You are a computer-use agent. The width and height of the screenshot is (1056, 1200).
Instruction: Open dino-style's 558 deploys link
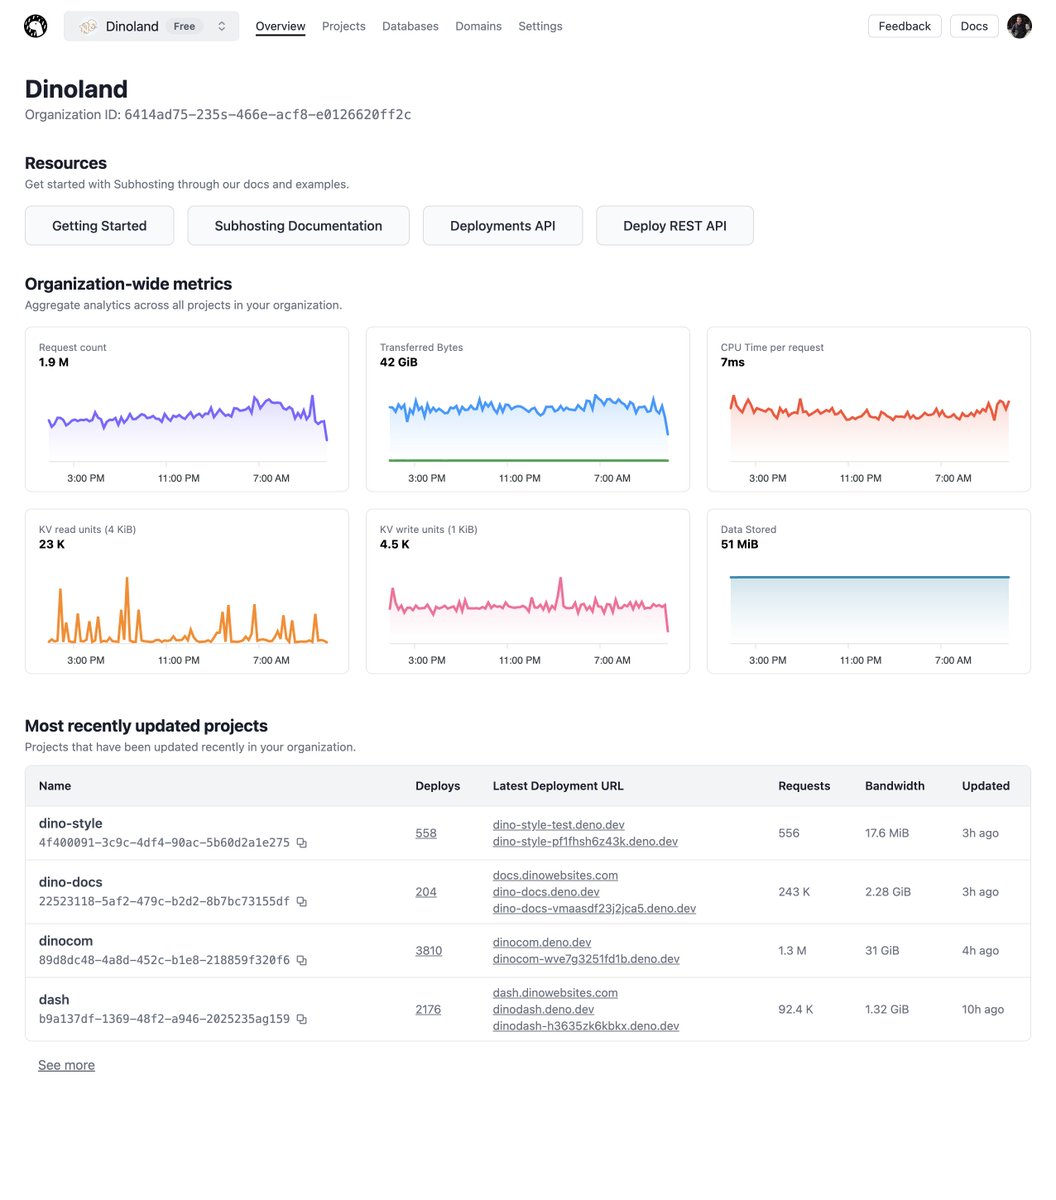(426, 833)
